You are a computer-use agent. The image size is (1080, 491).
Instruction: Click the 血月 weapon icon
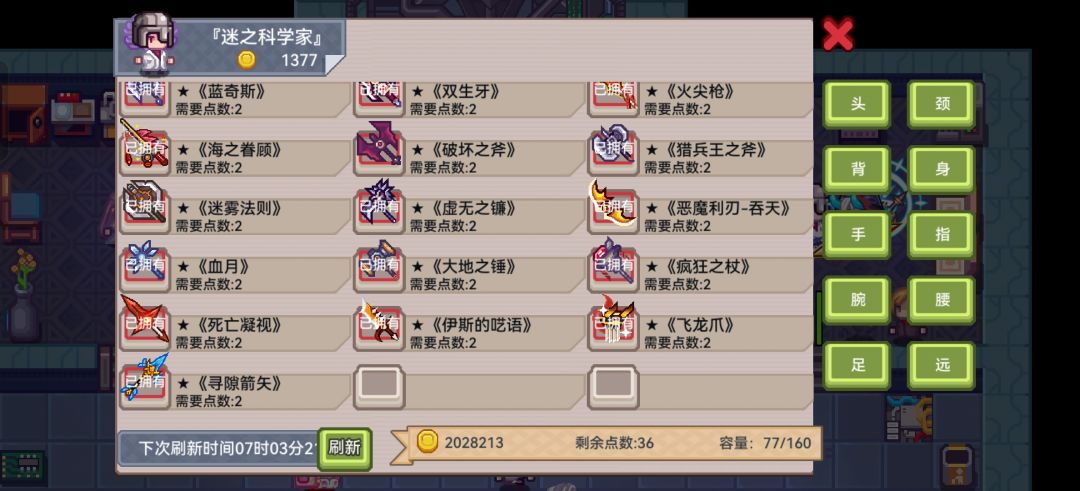coord(145,263)
